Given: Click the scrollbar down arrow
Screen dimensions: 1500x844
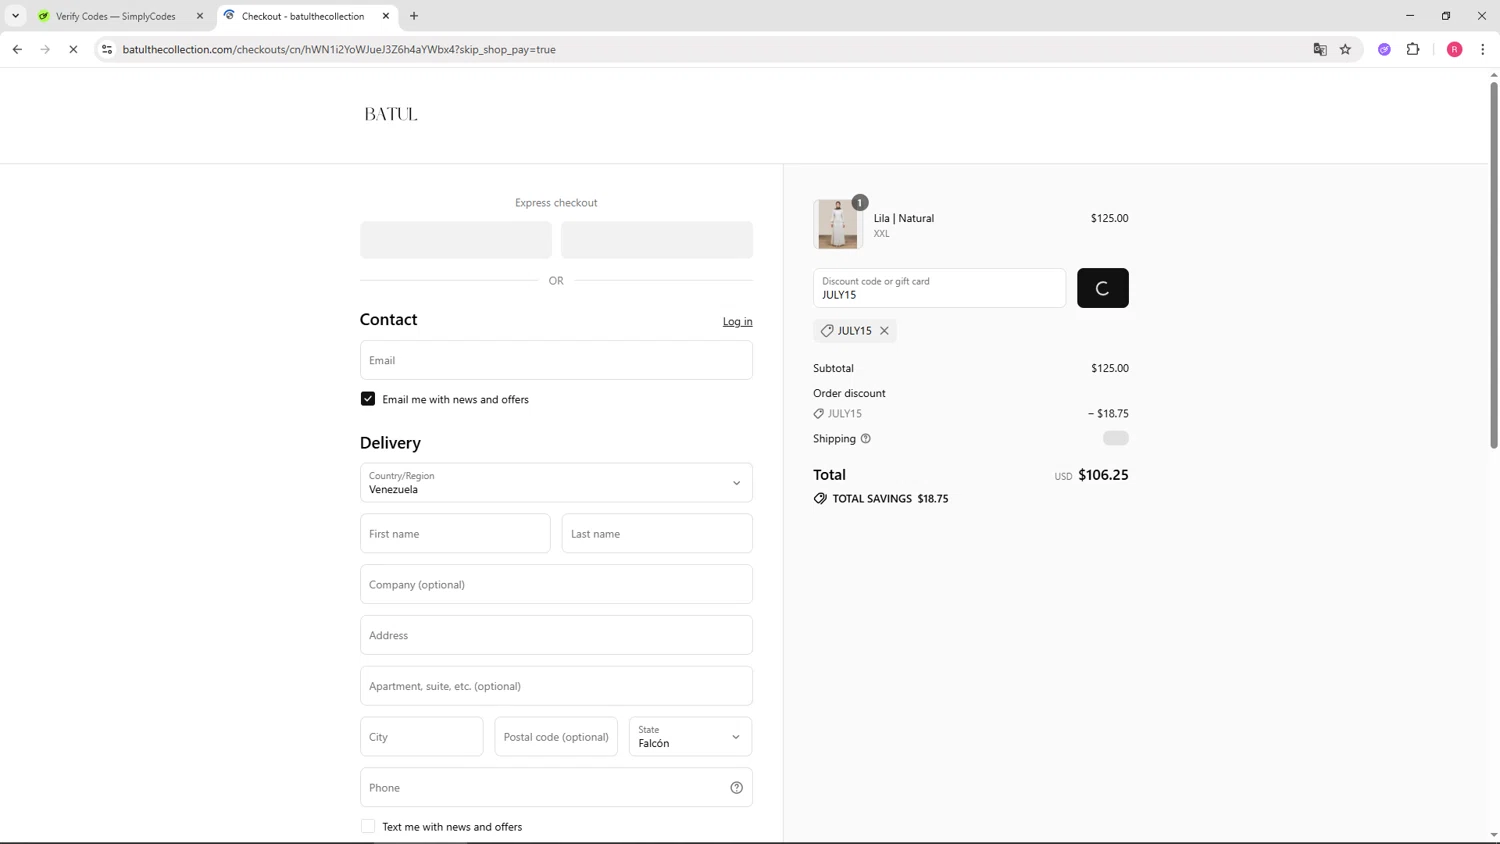Looking at the screenshot, I should coord(1494,836).
